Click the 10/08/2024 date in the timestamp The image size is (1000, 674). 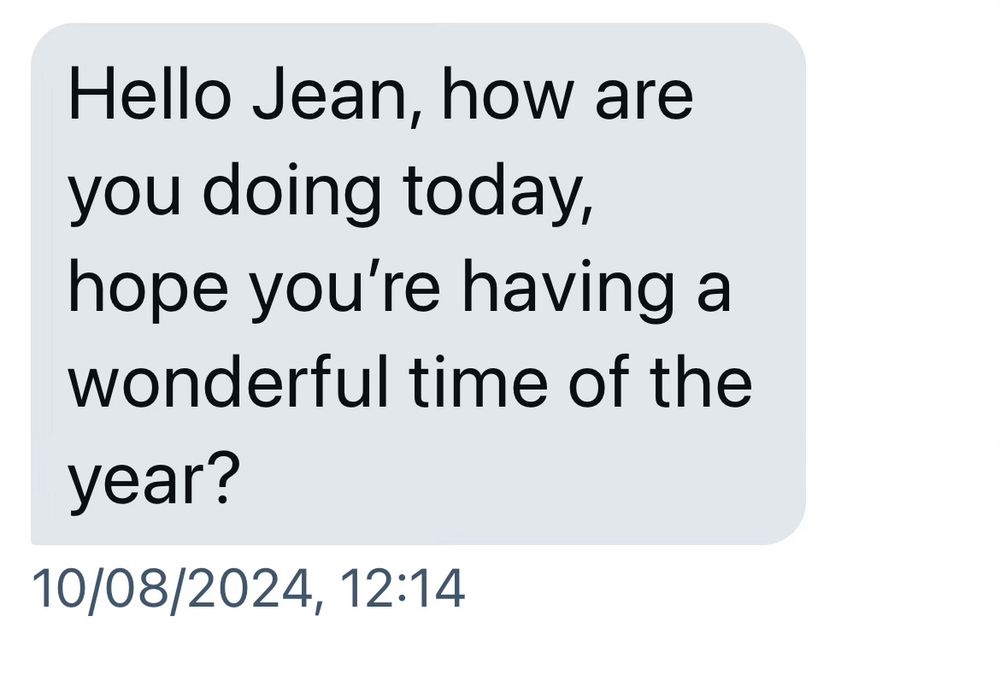169,590
